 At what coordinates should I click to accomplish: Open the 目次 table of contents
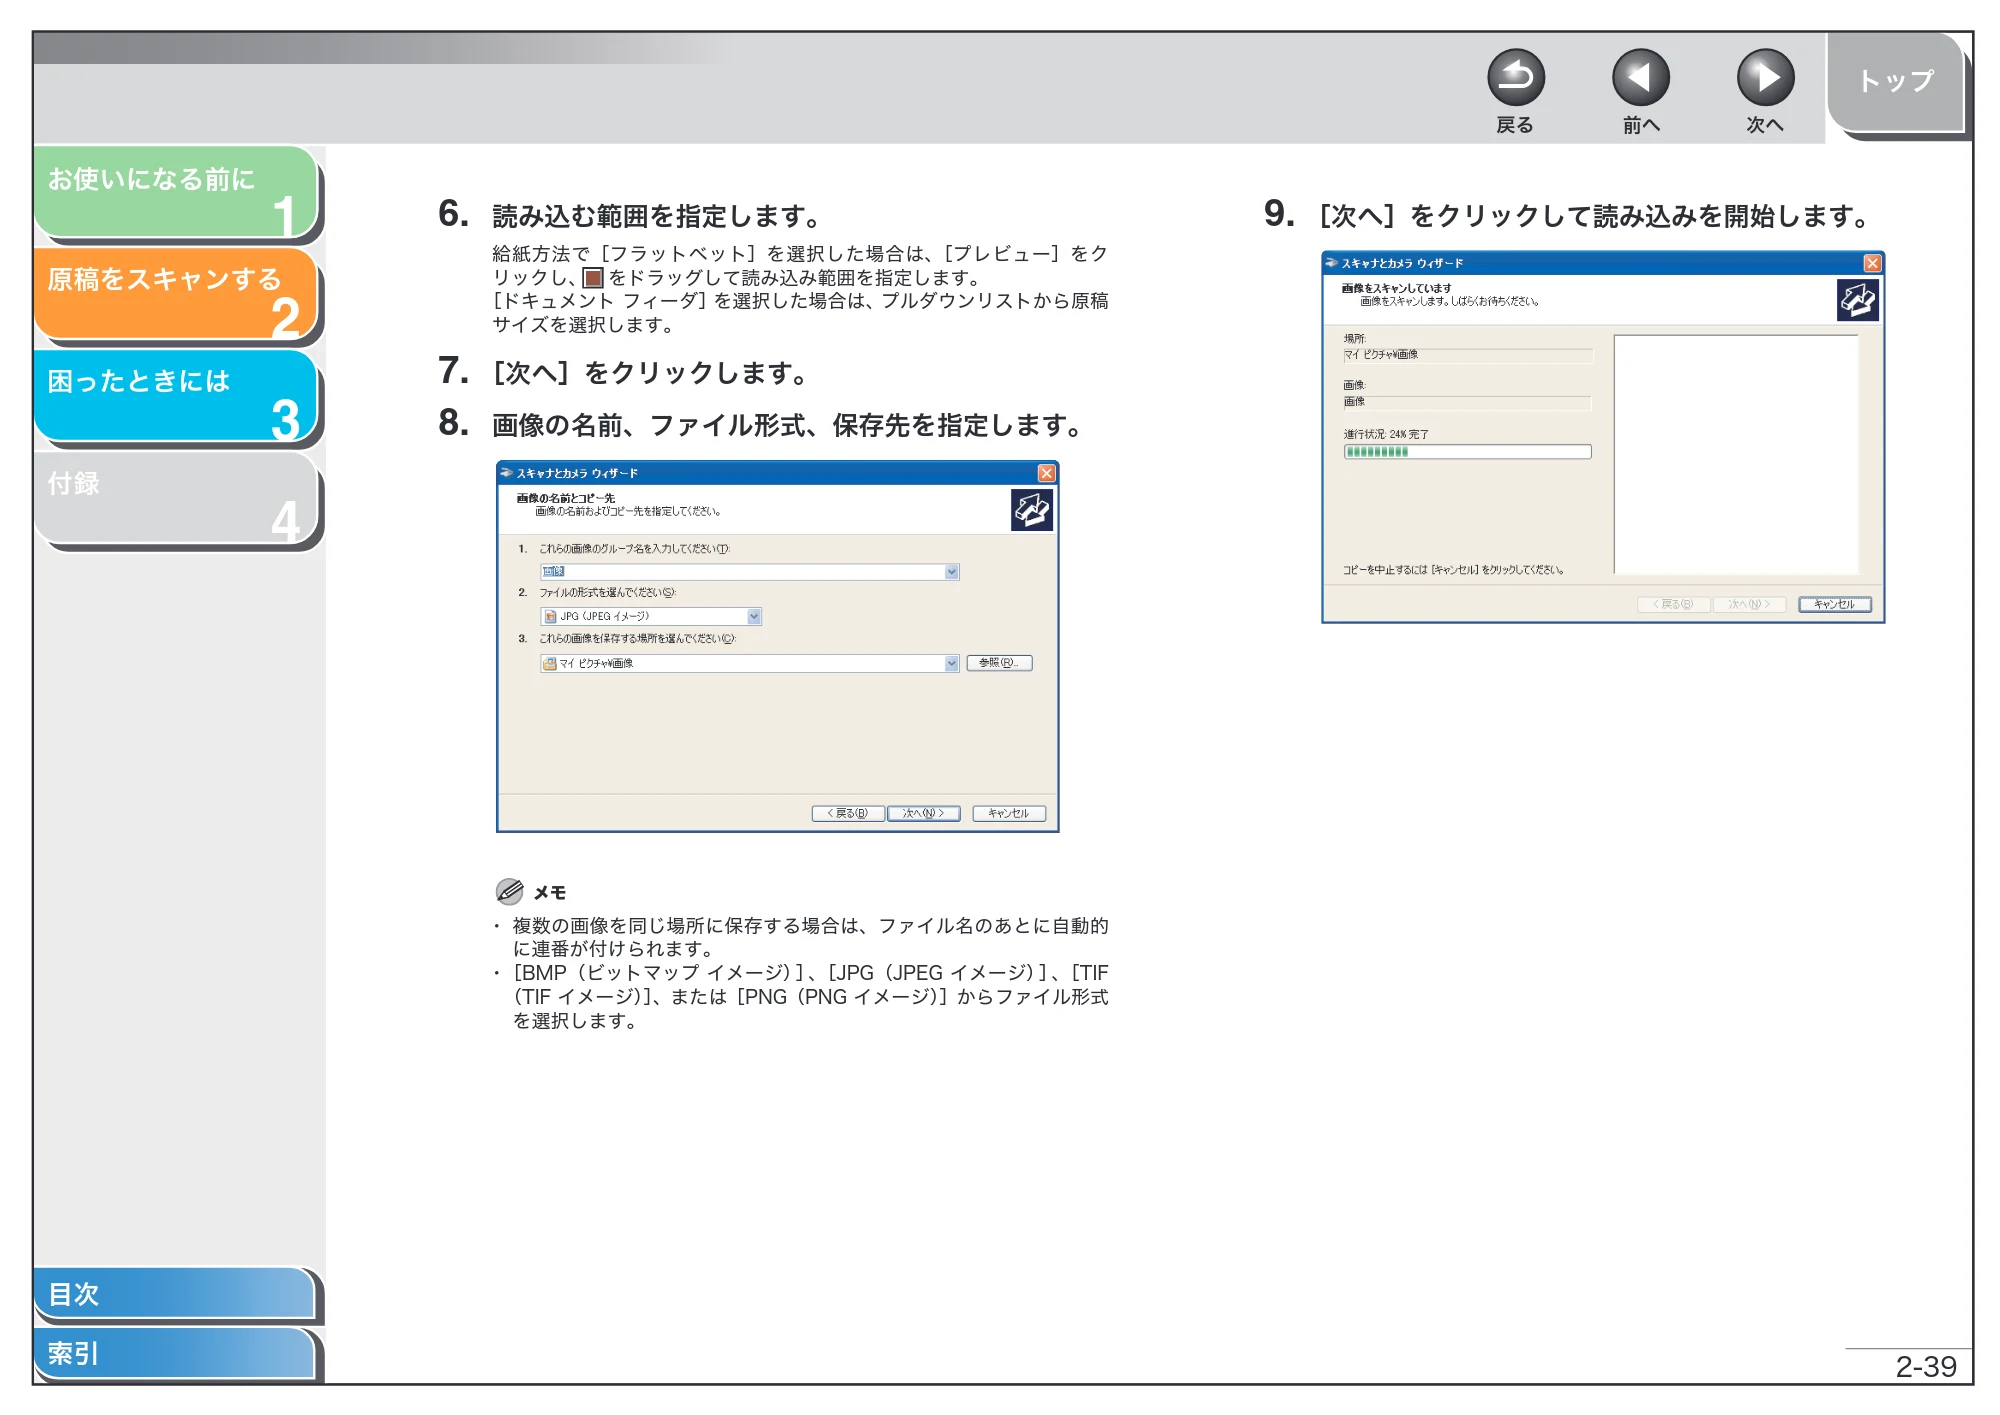pyautogui.click(x=175, y=1293)
